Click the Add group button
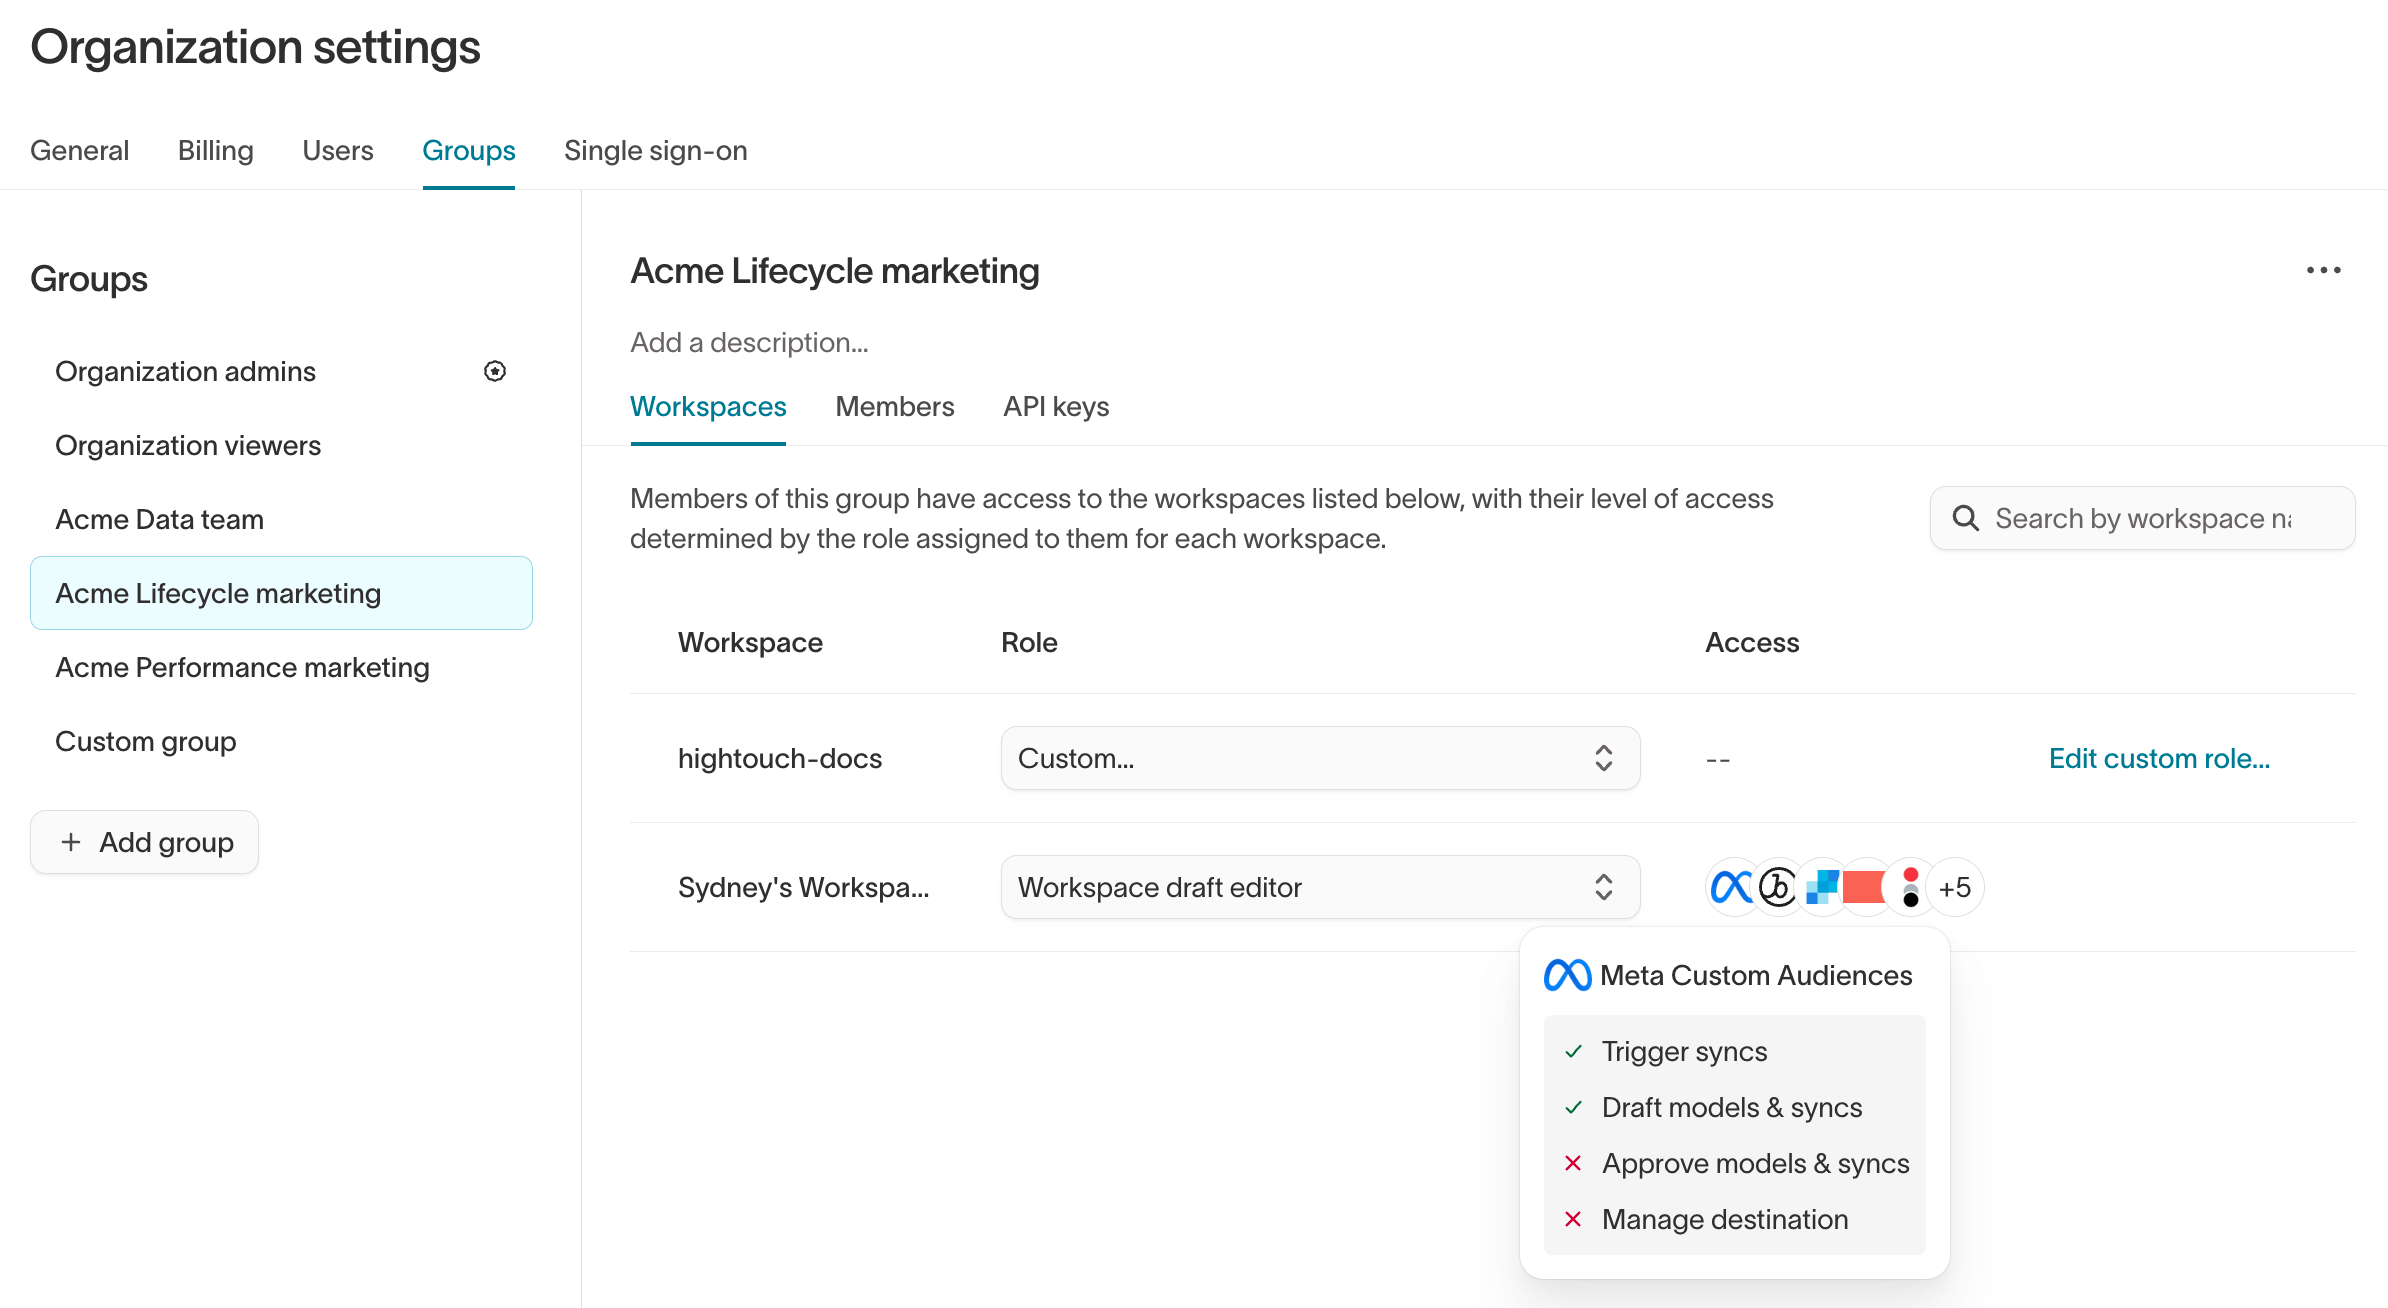Viewport: 2388px width, 1308px height. pyautogui.click(x=145, y=842)
